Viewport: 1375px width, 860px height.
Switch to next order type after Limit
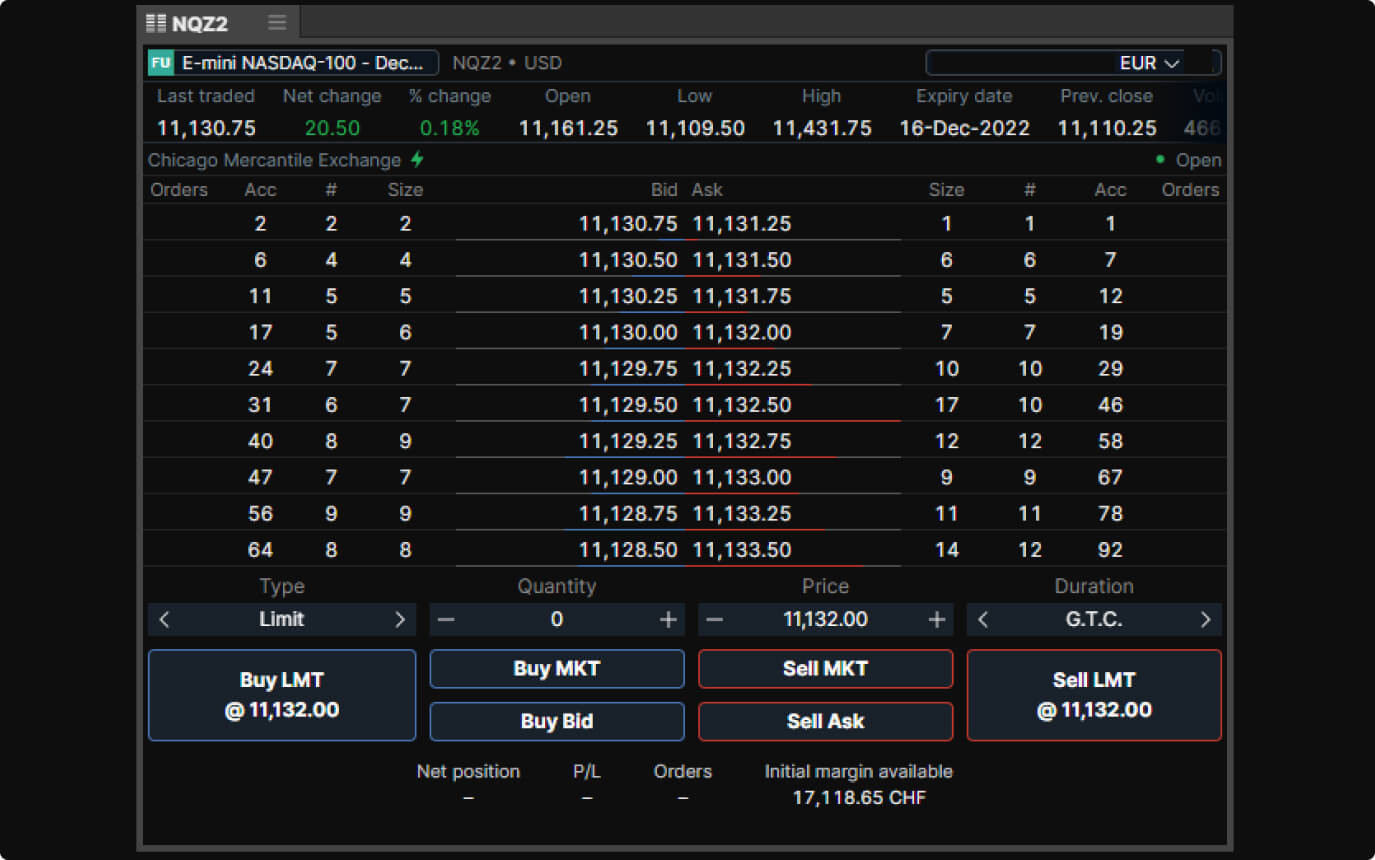[400, 620]
